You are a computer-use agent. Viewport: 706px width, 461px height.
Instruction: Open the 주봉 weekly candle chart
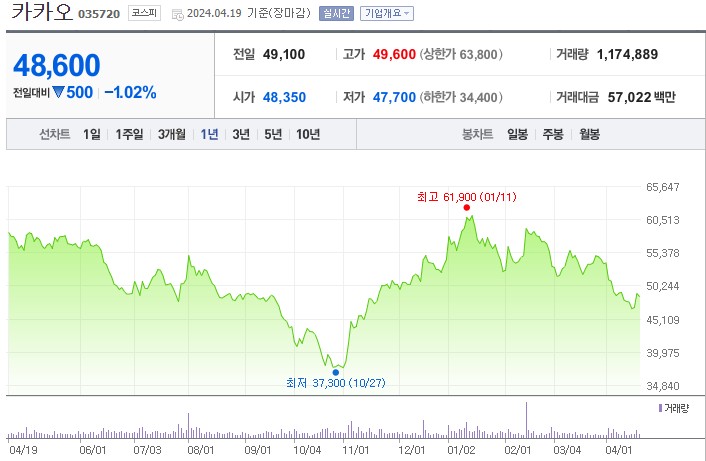coord(553,134)
